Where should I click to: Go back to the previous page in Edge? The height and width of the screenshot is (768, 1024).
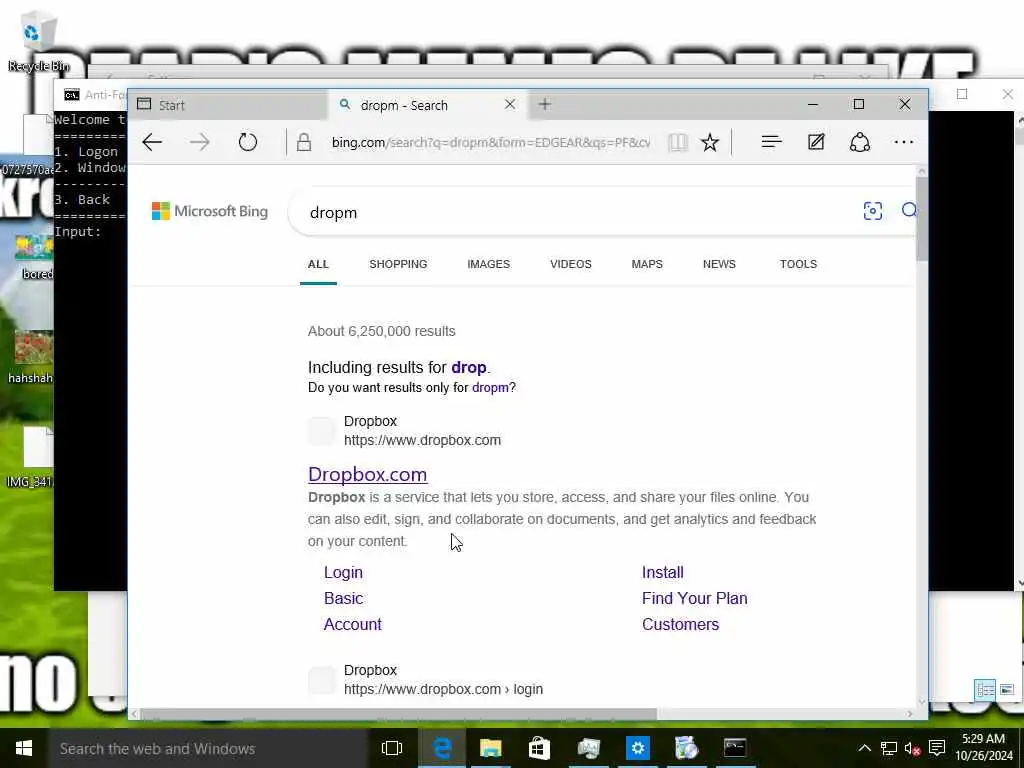coord(152,142)
